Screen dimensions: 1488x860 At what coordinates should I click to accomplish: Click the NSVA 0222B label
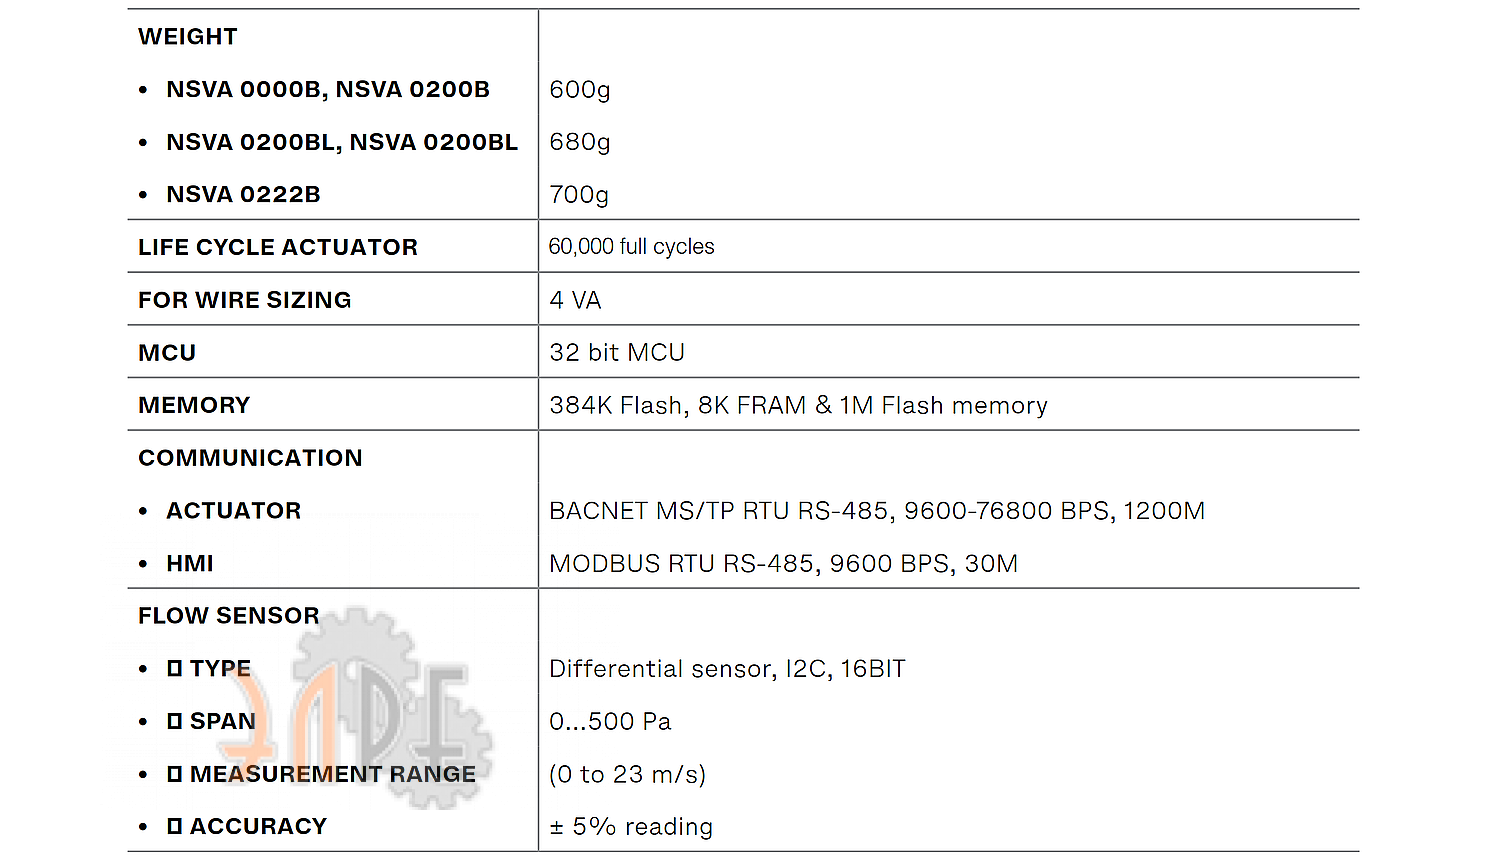243,195
